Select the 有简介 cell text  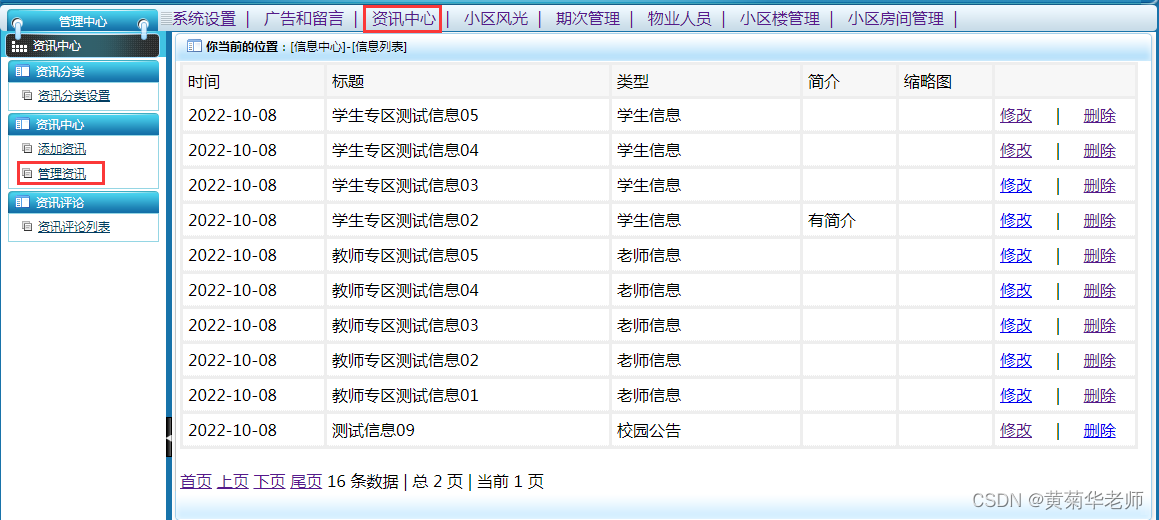[832, 220]
